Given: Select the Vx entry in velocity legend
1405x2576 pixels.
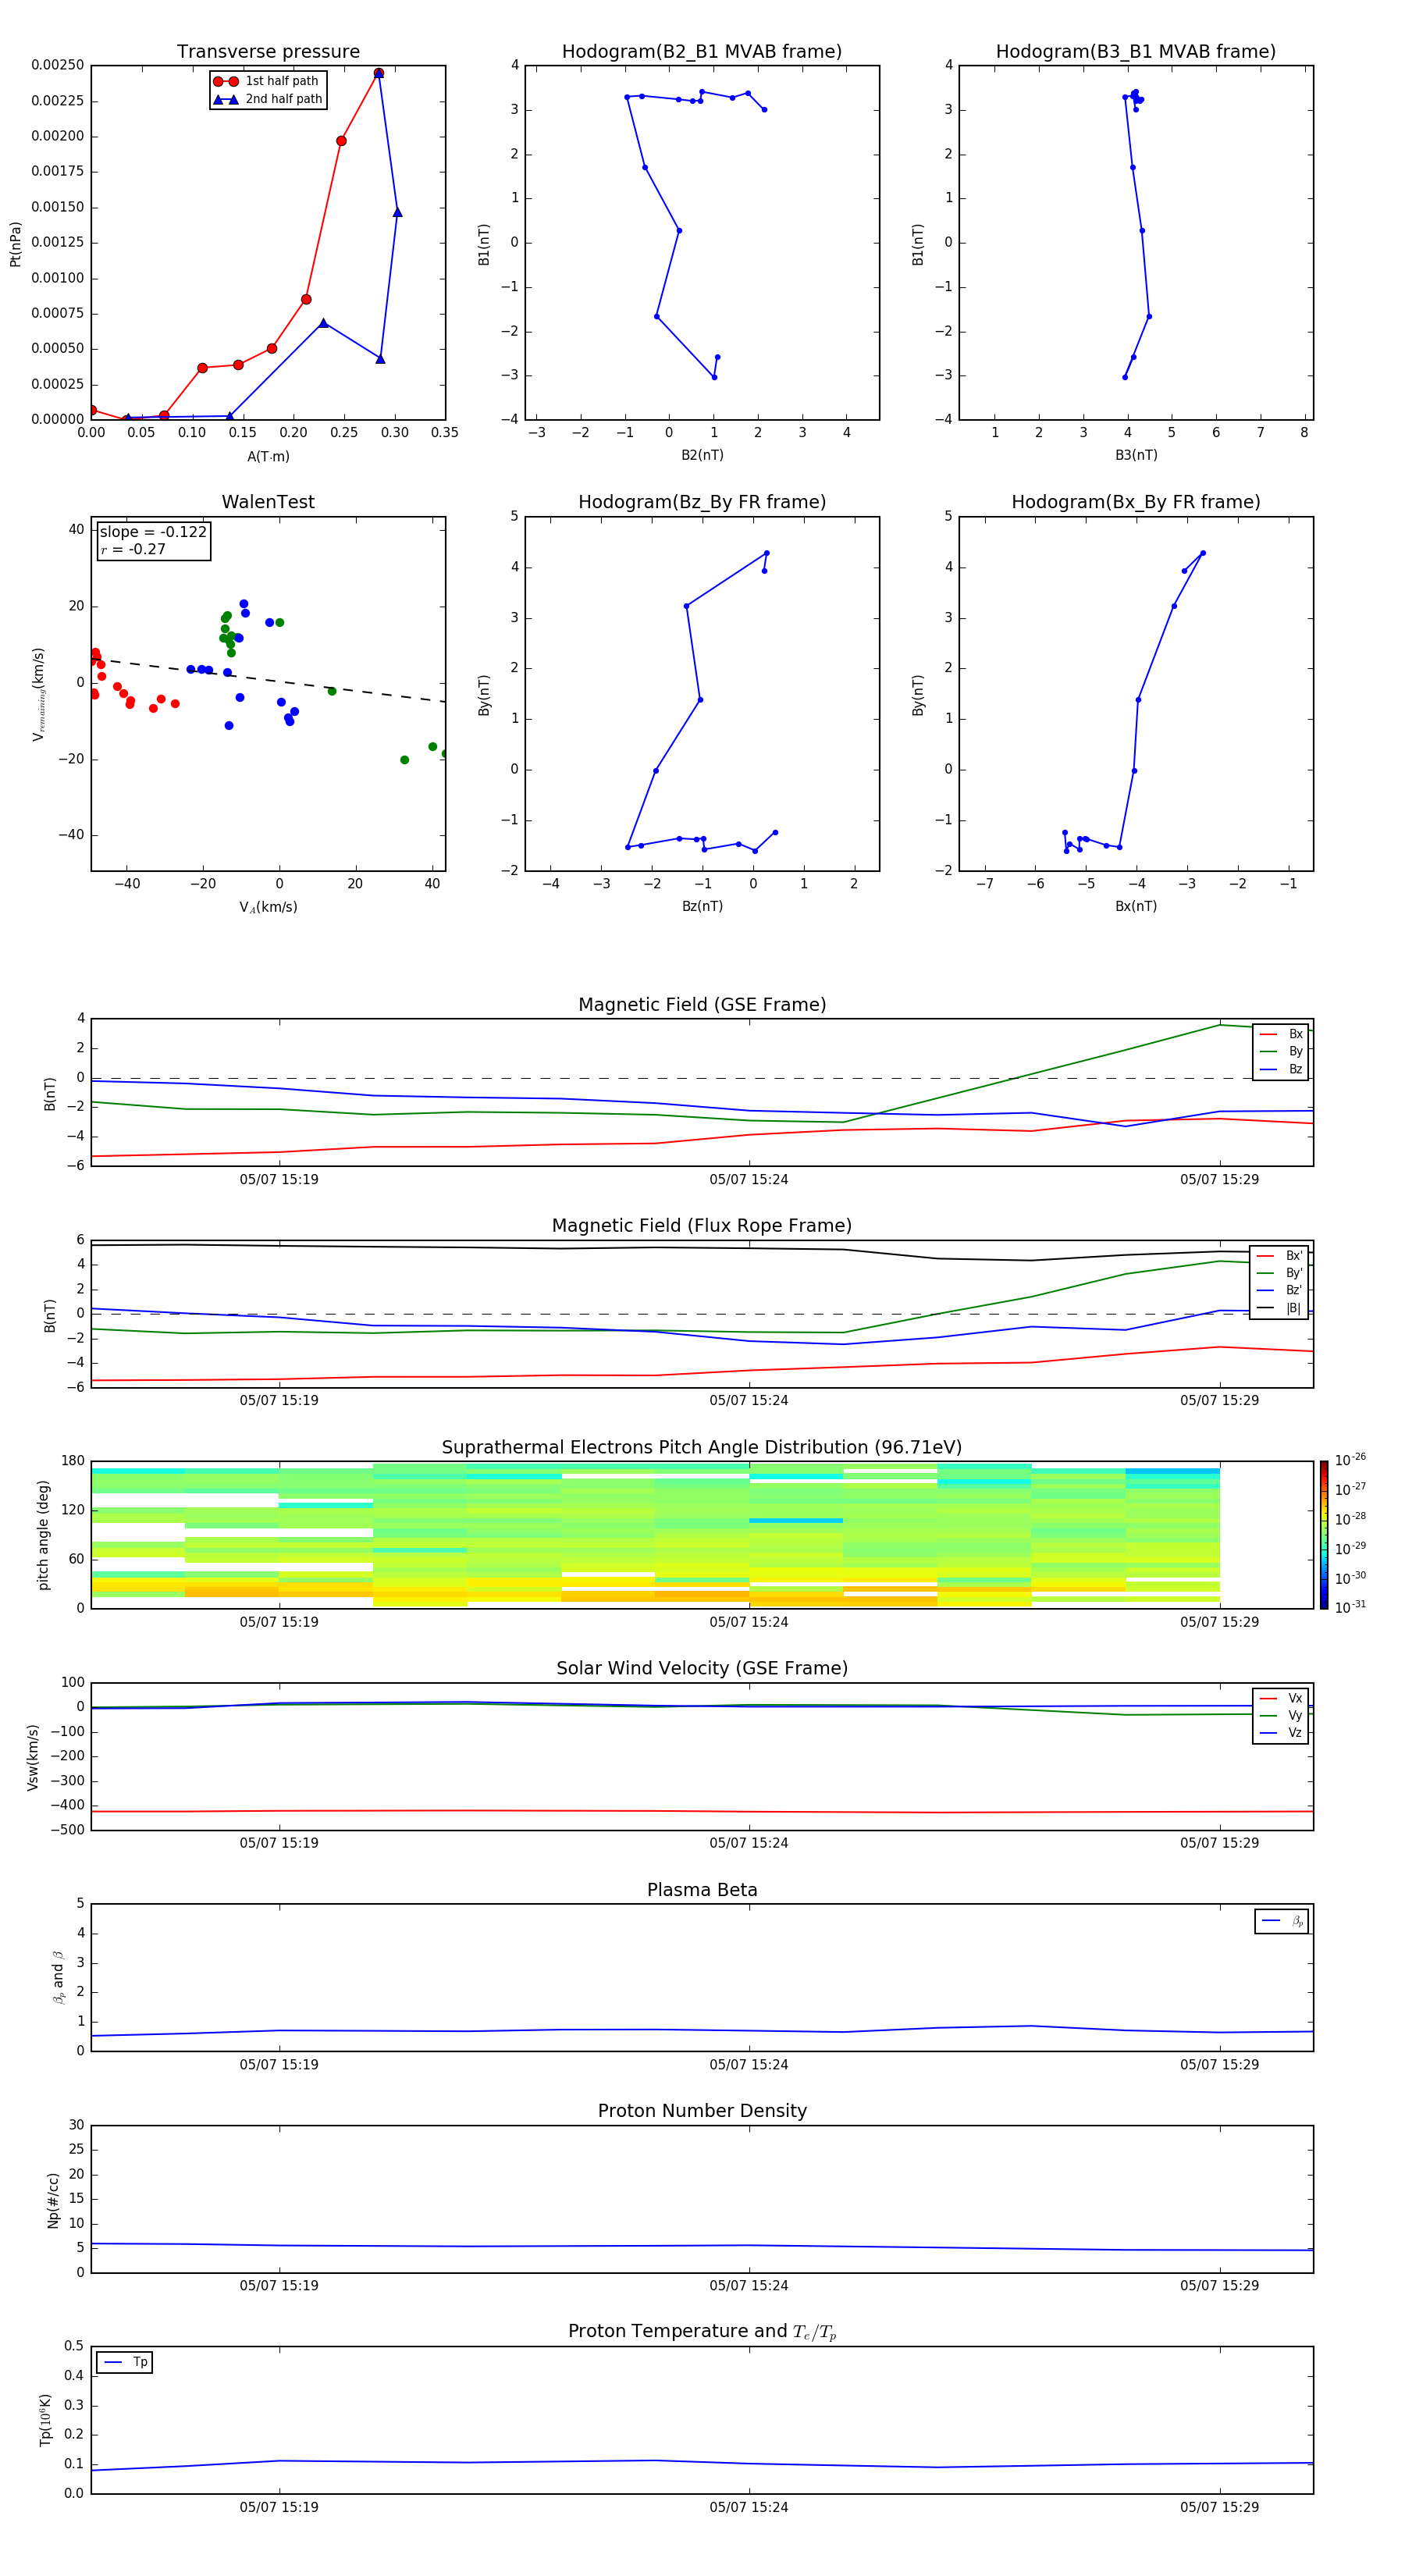Looking at the screenshot, I should [x=1281, y=1698].
